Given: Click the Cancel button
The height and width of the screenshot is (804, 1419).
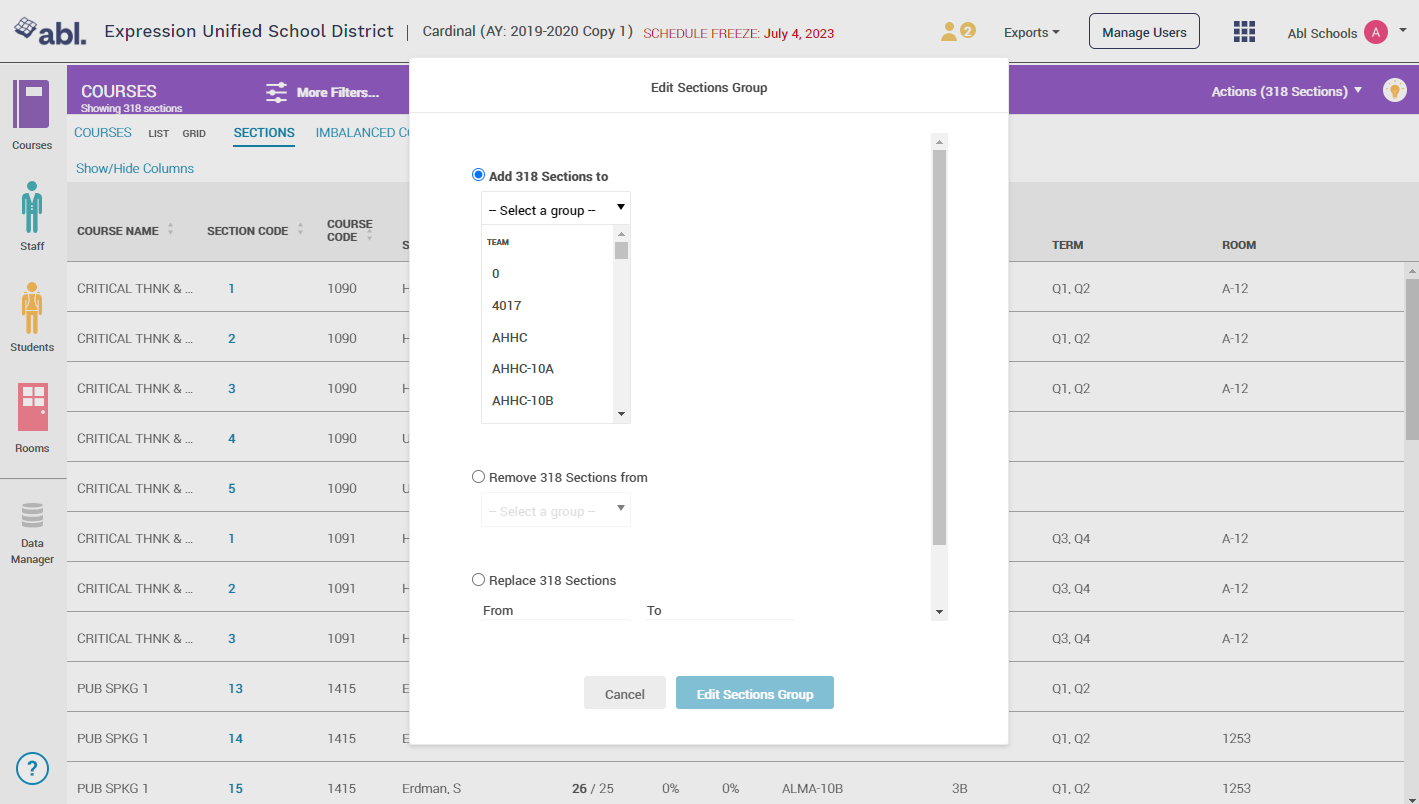Looking at the screenshot, I should click(x=624, y=694).
